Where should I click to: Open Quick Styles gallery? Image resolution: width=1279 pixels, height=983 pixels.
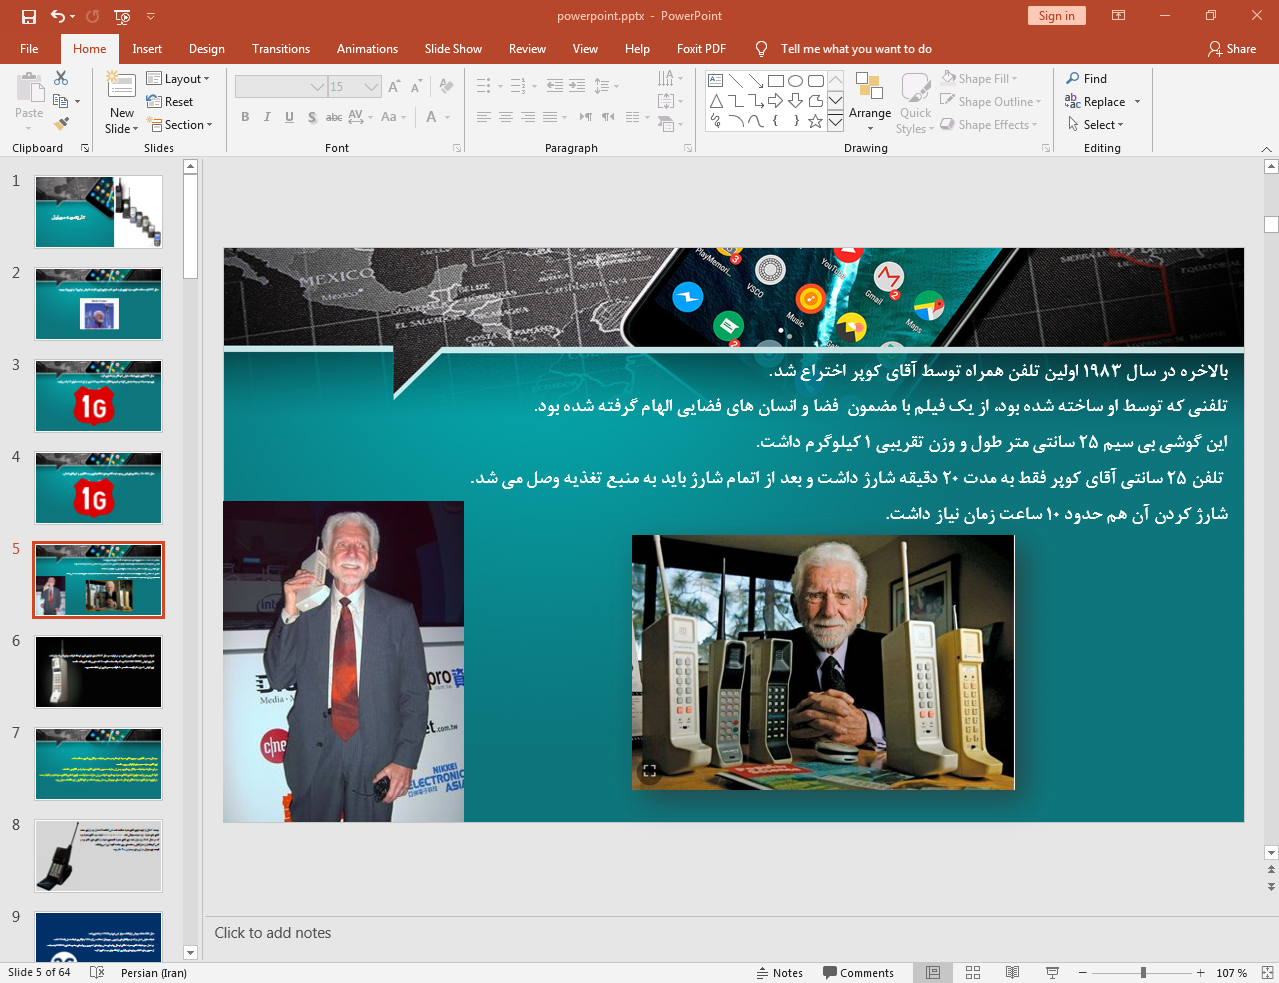pos(915,102)
